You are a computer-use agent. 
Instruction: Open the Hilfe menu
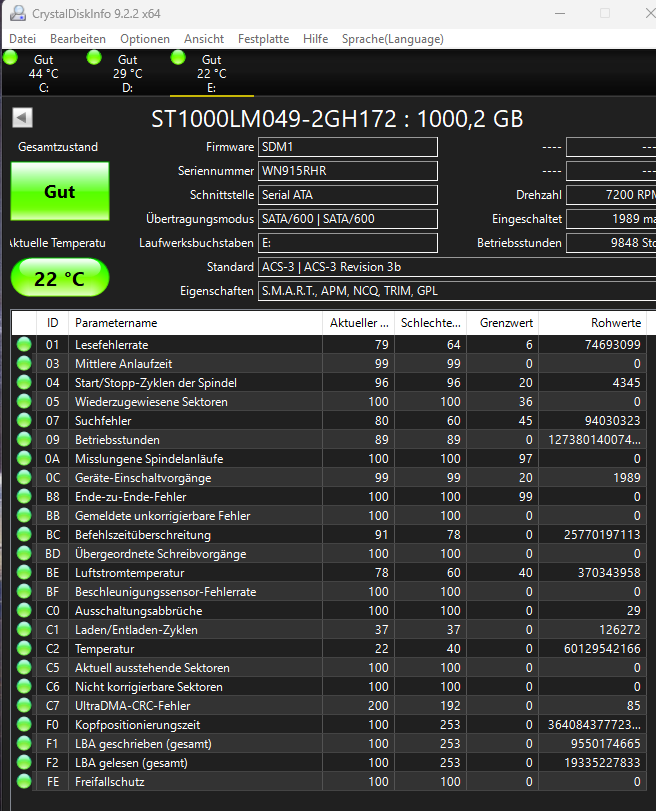(316, 39)
